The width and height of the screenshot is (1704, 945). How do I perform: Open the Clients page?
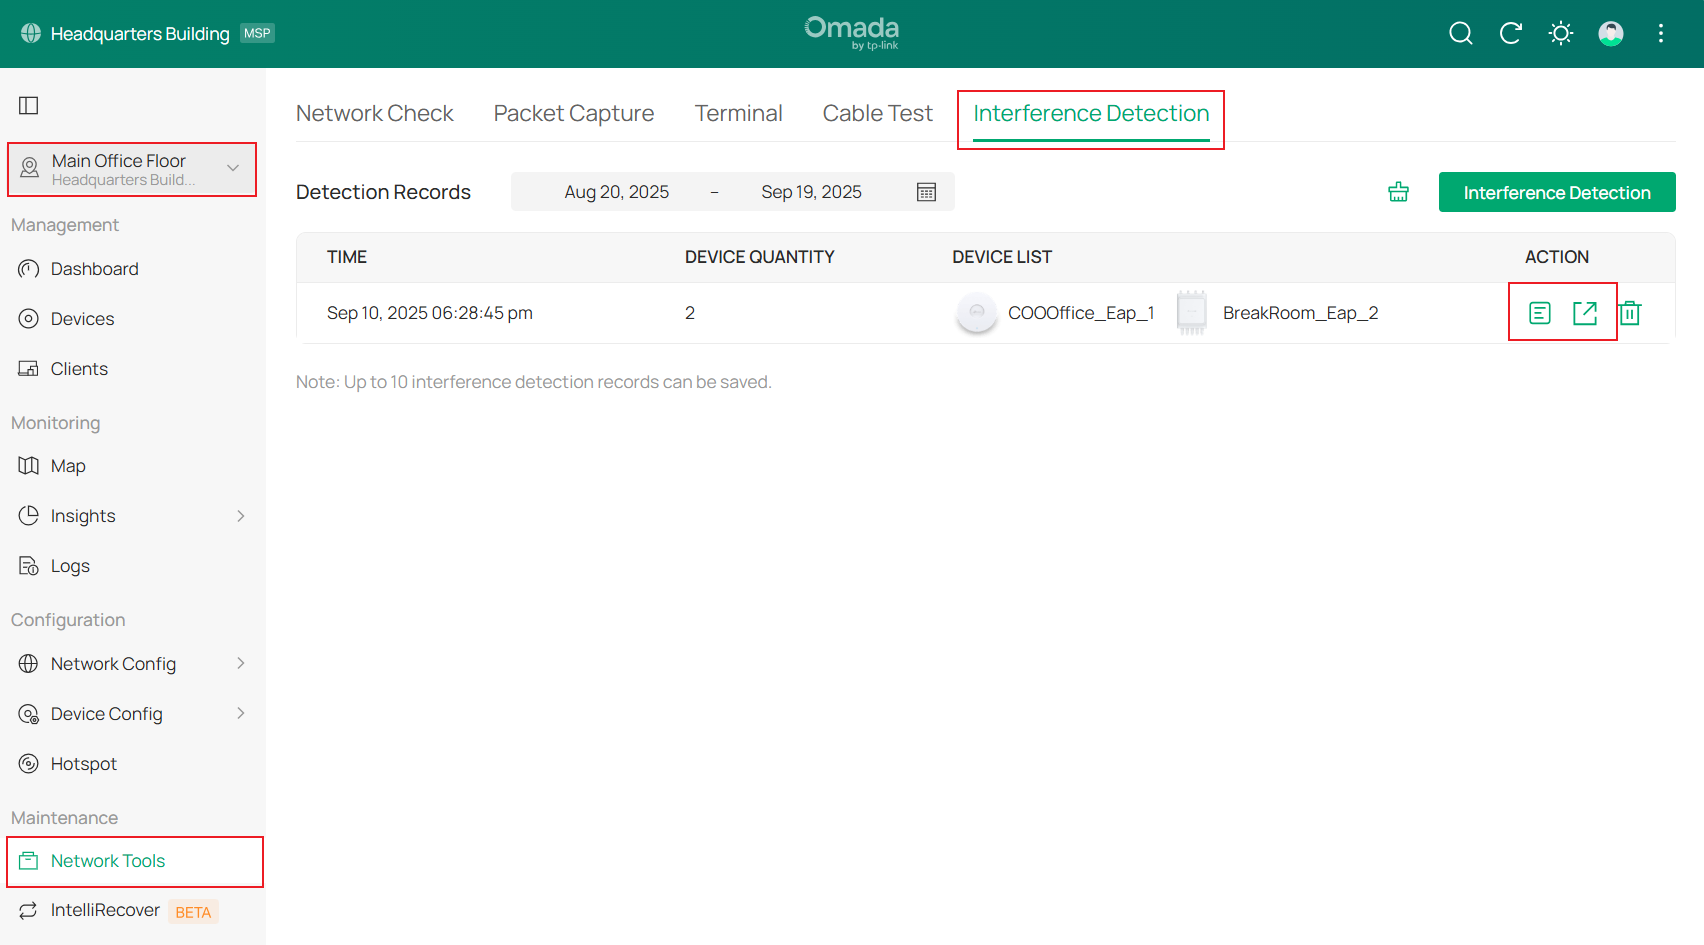tap(78, 368)
